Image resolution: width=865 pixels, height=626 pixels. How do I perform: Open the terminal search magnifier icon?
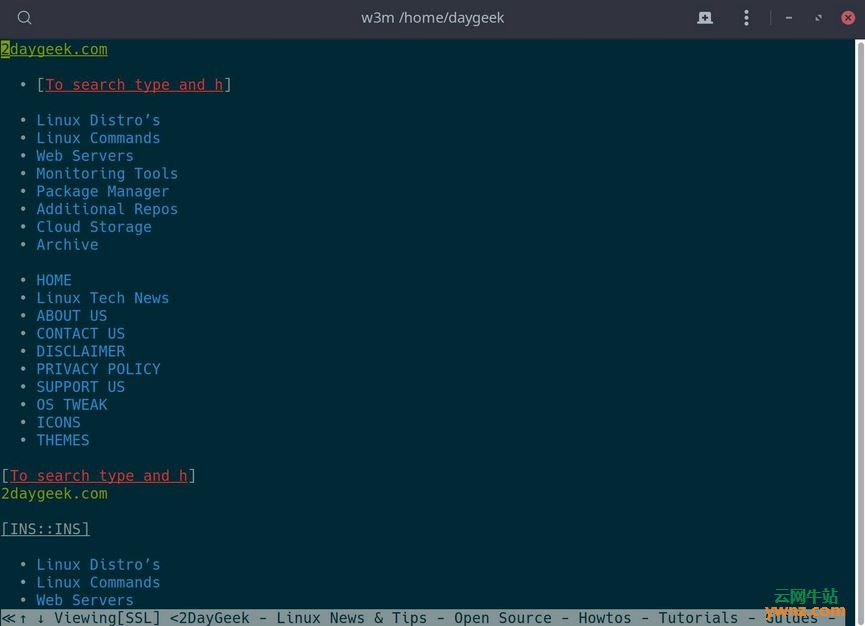24,18
